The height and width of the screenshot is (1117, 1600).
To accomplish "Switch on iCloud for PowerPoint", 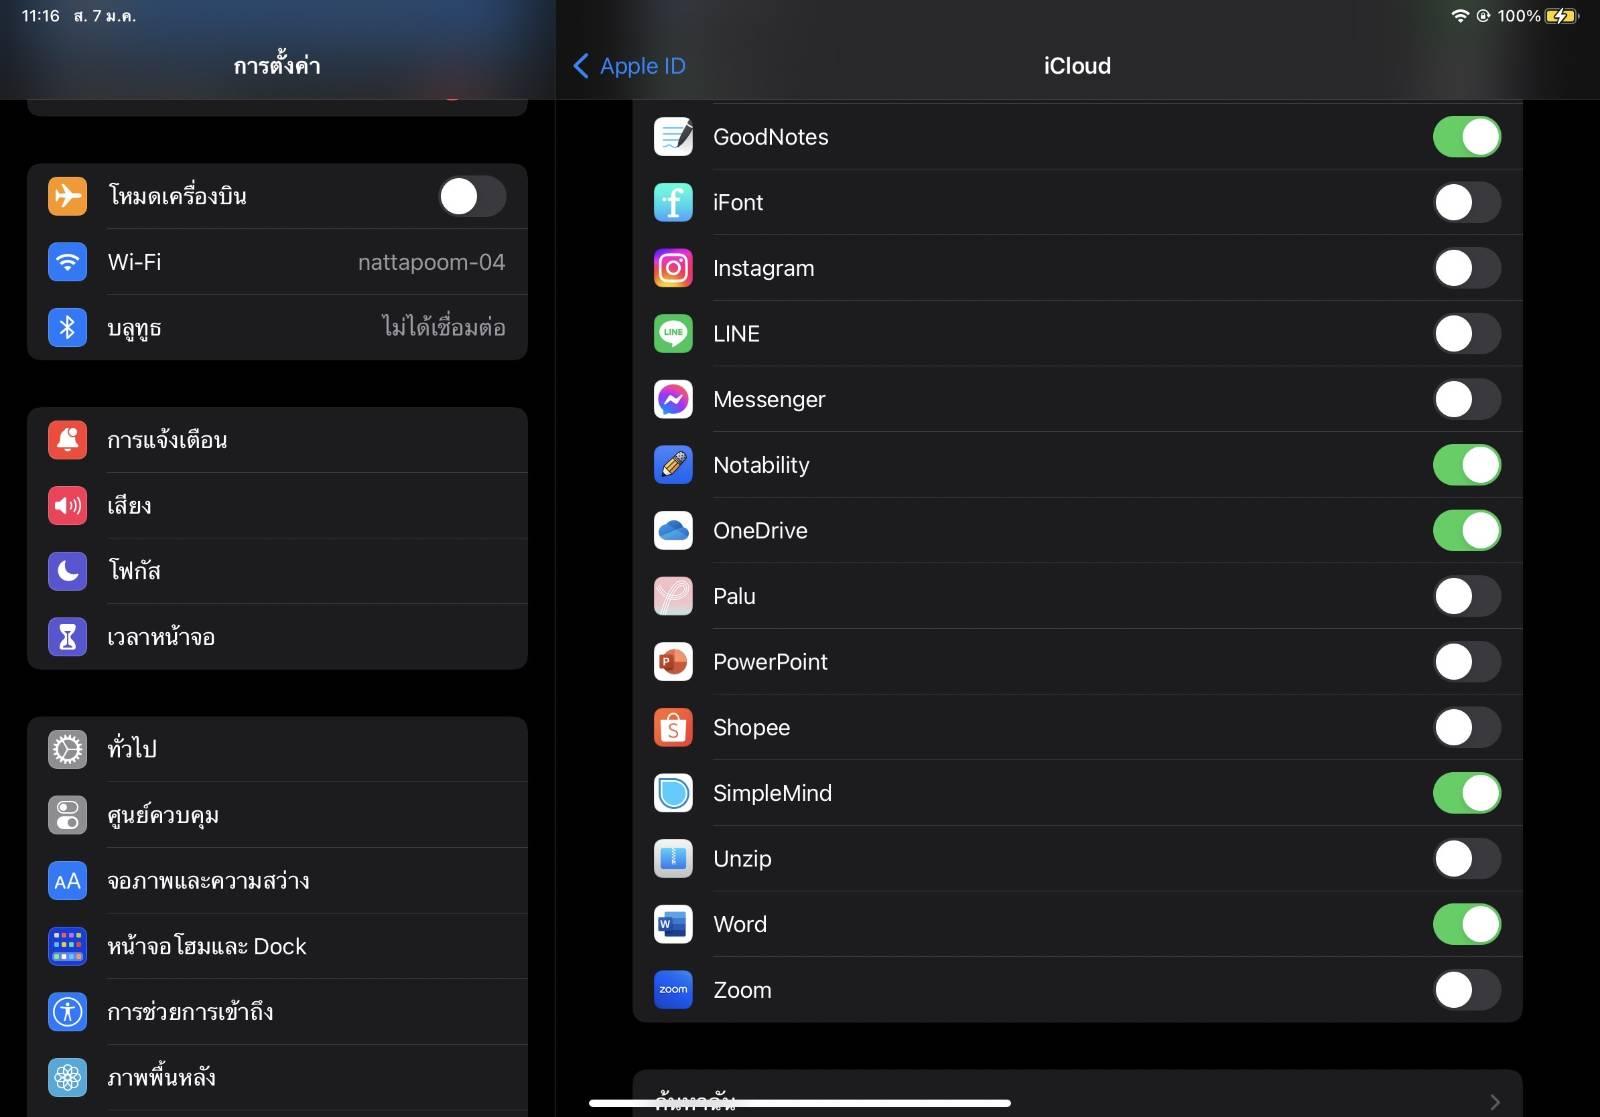I will coord(1467,662).
